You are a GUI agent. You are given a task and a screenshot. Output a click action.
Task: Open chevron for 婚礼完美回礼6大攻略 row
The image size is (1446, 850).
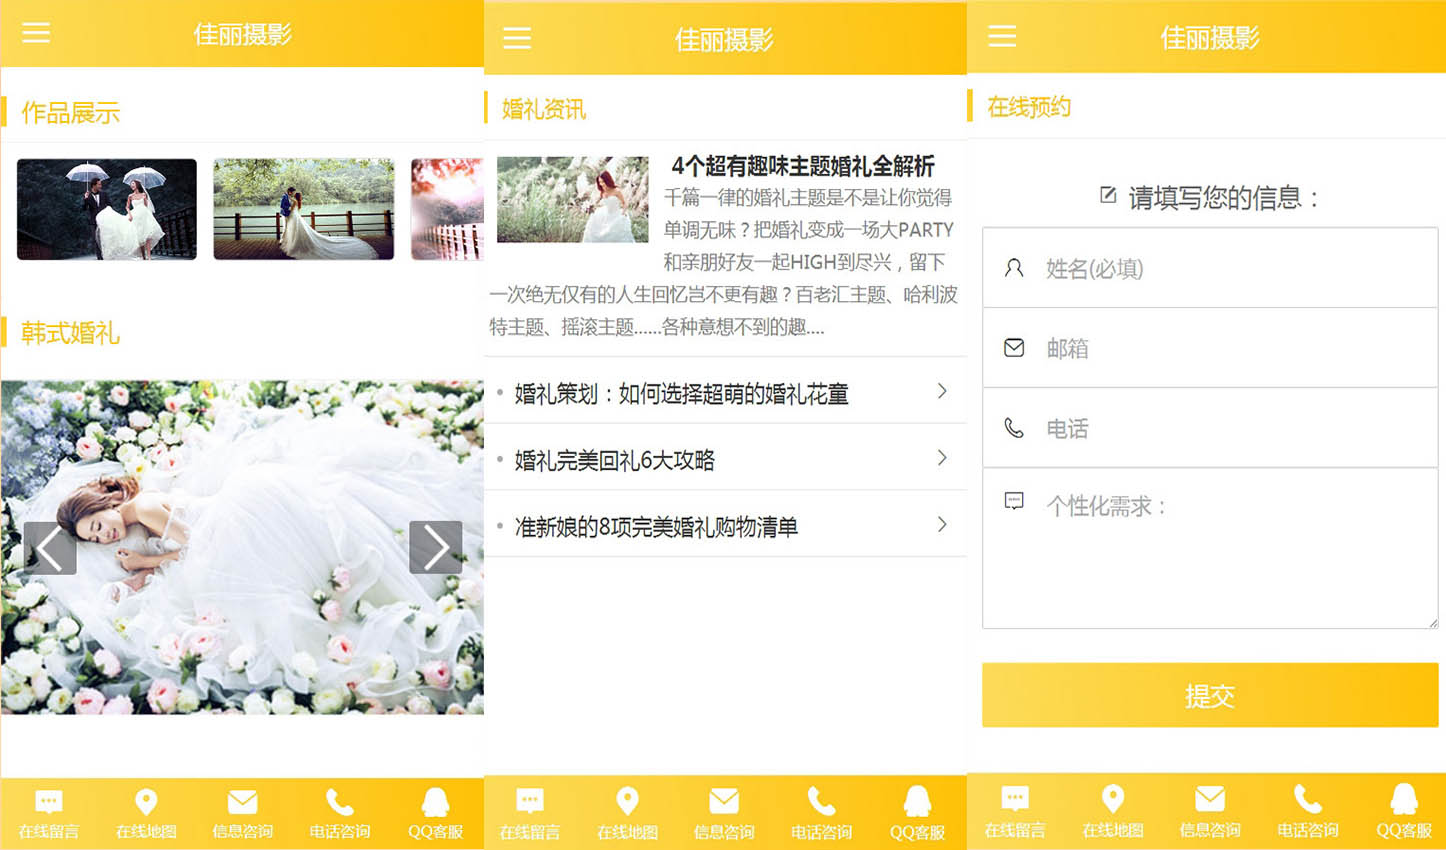click(942, 458)
